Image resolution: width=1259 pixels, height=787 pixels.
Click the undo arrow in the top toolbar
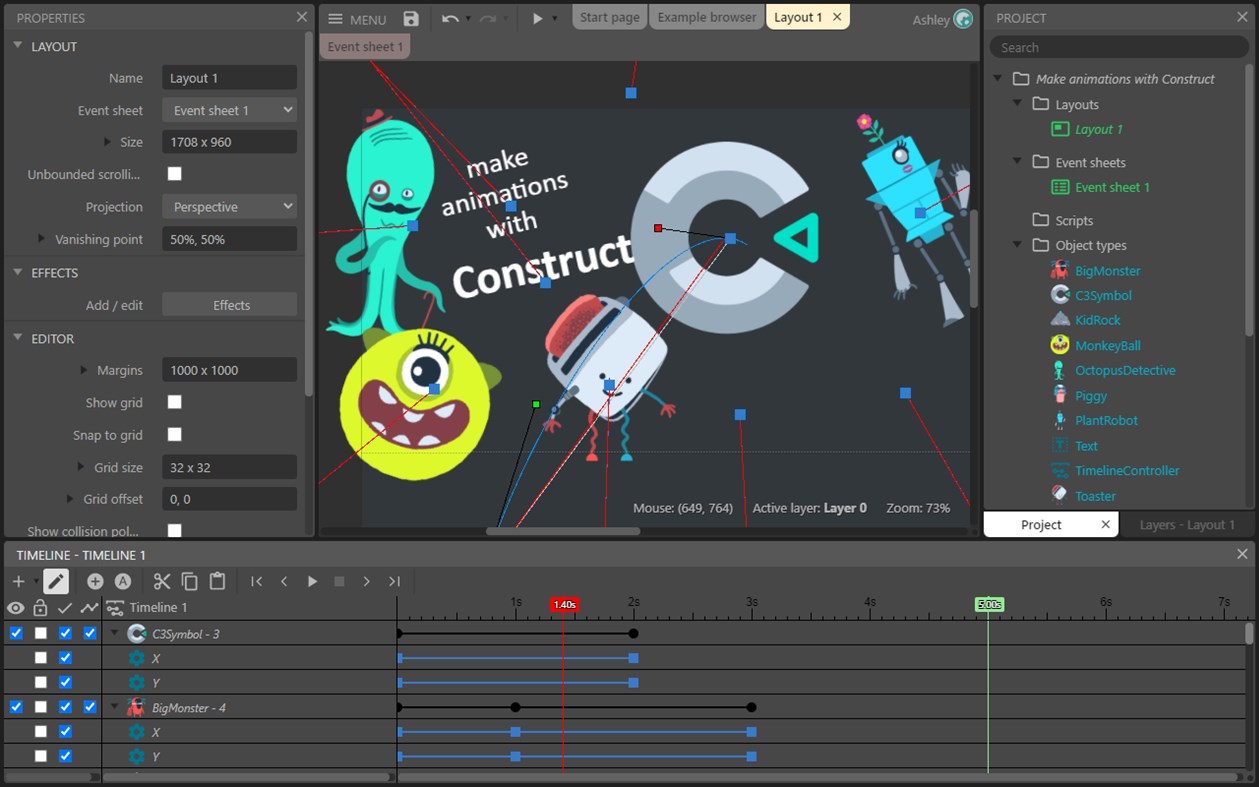pos(450,18)
